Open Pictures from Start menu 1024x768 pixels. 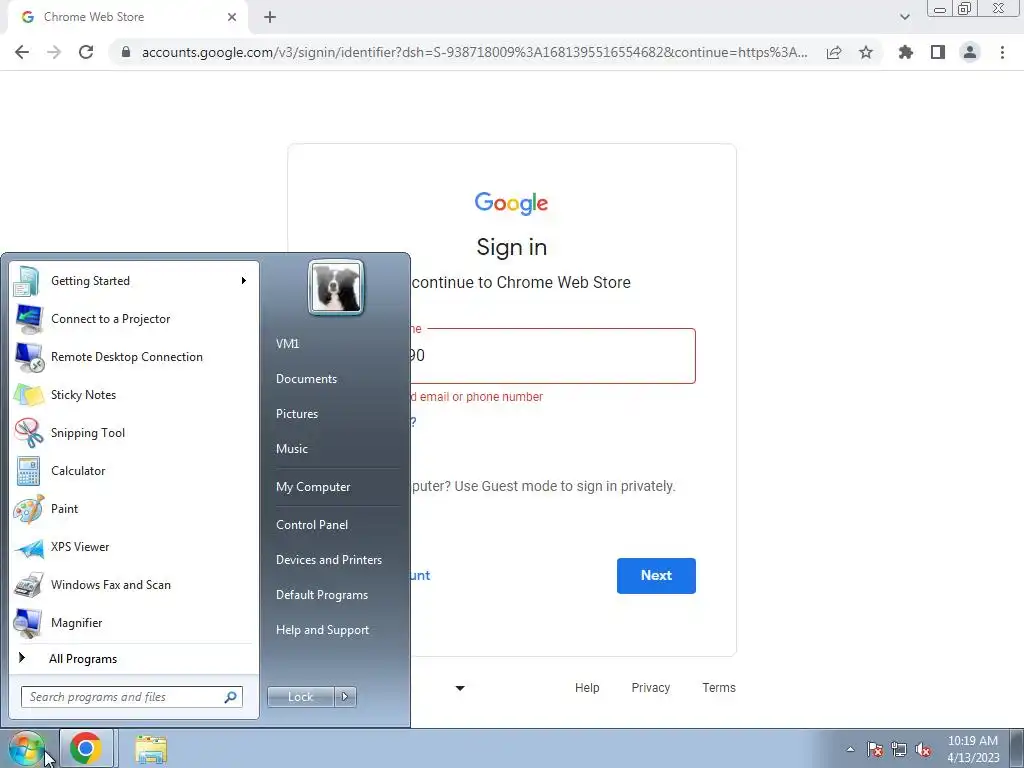coord(297,414)
